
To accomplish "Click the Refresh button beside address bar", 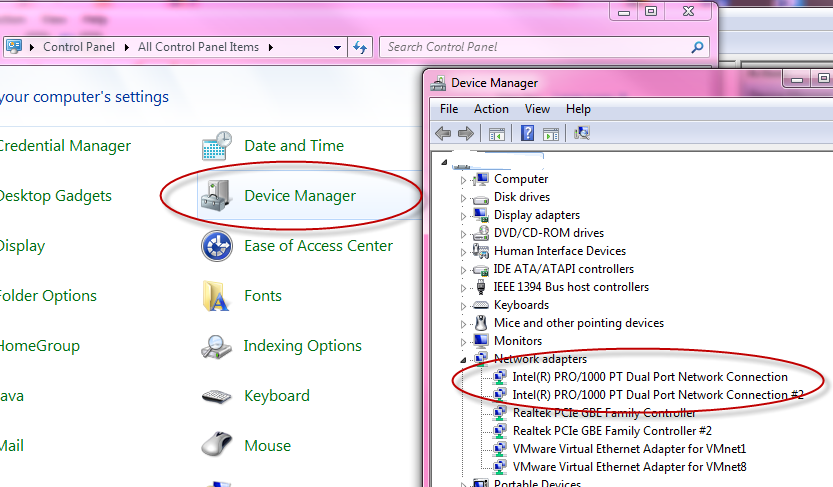I will [x=360, y=47].
